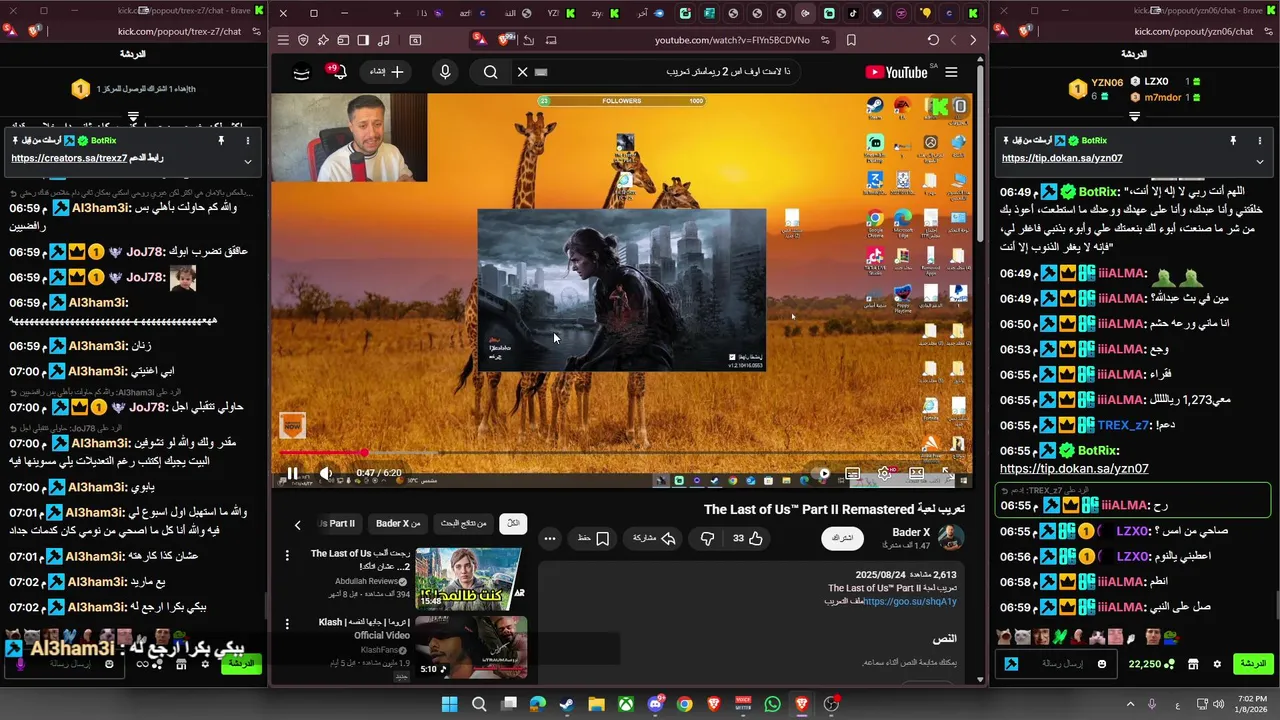1280x720 pixels.
Task: Toggle subtitles on the YouTube player
Action: coord(853,474)
